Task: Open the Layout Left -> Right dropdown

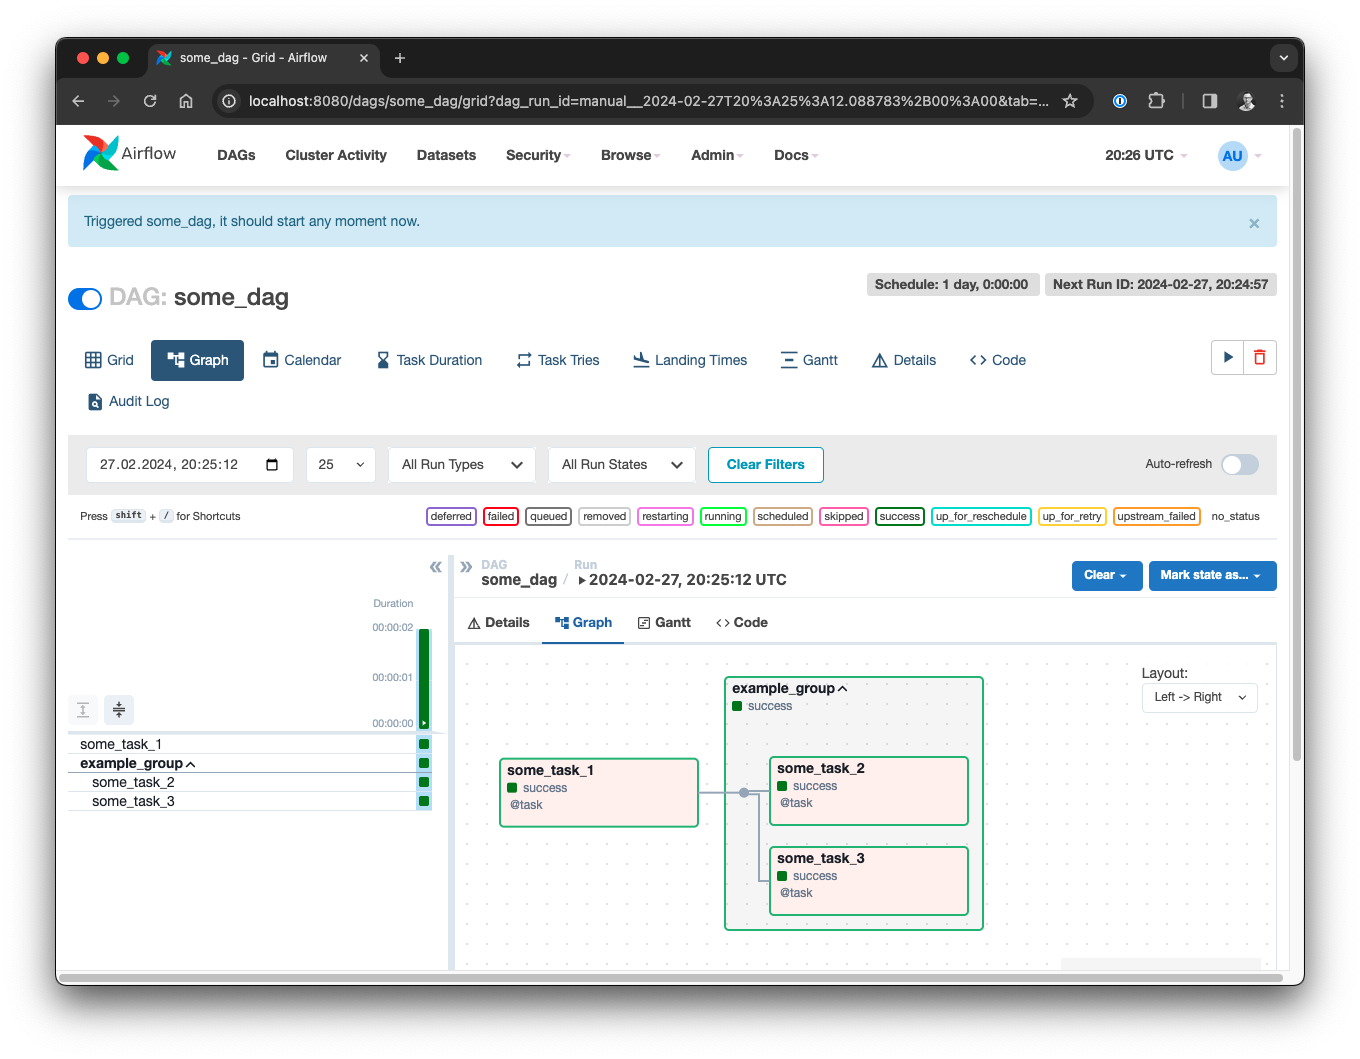Action: (1199, 697)
